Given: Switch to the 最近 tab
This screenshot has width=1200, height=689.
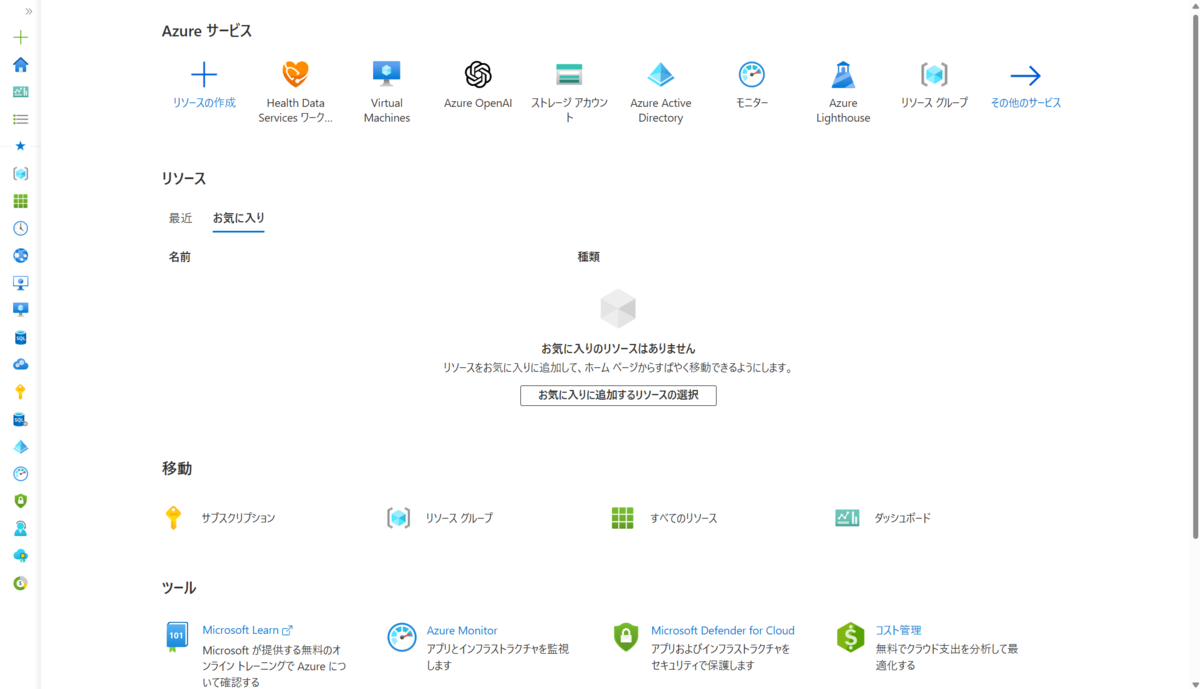Looking at the screenshot, I should pyautogui.click(x=180, y=218).
